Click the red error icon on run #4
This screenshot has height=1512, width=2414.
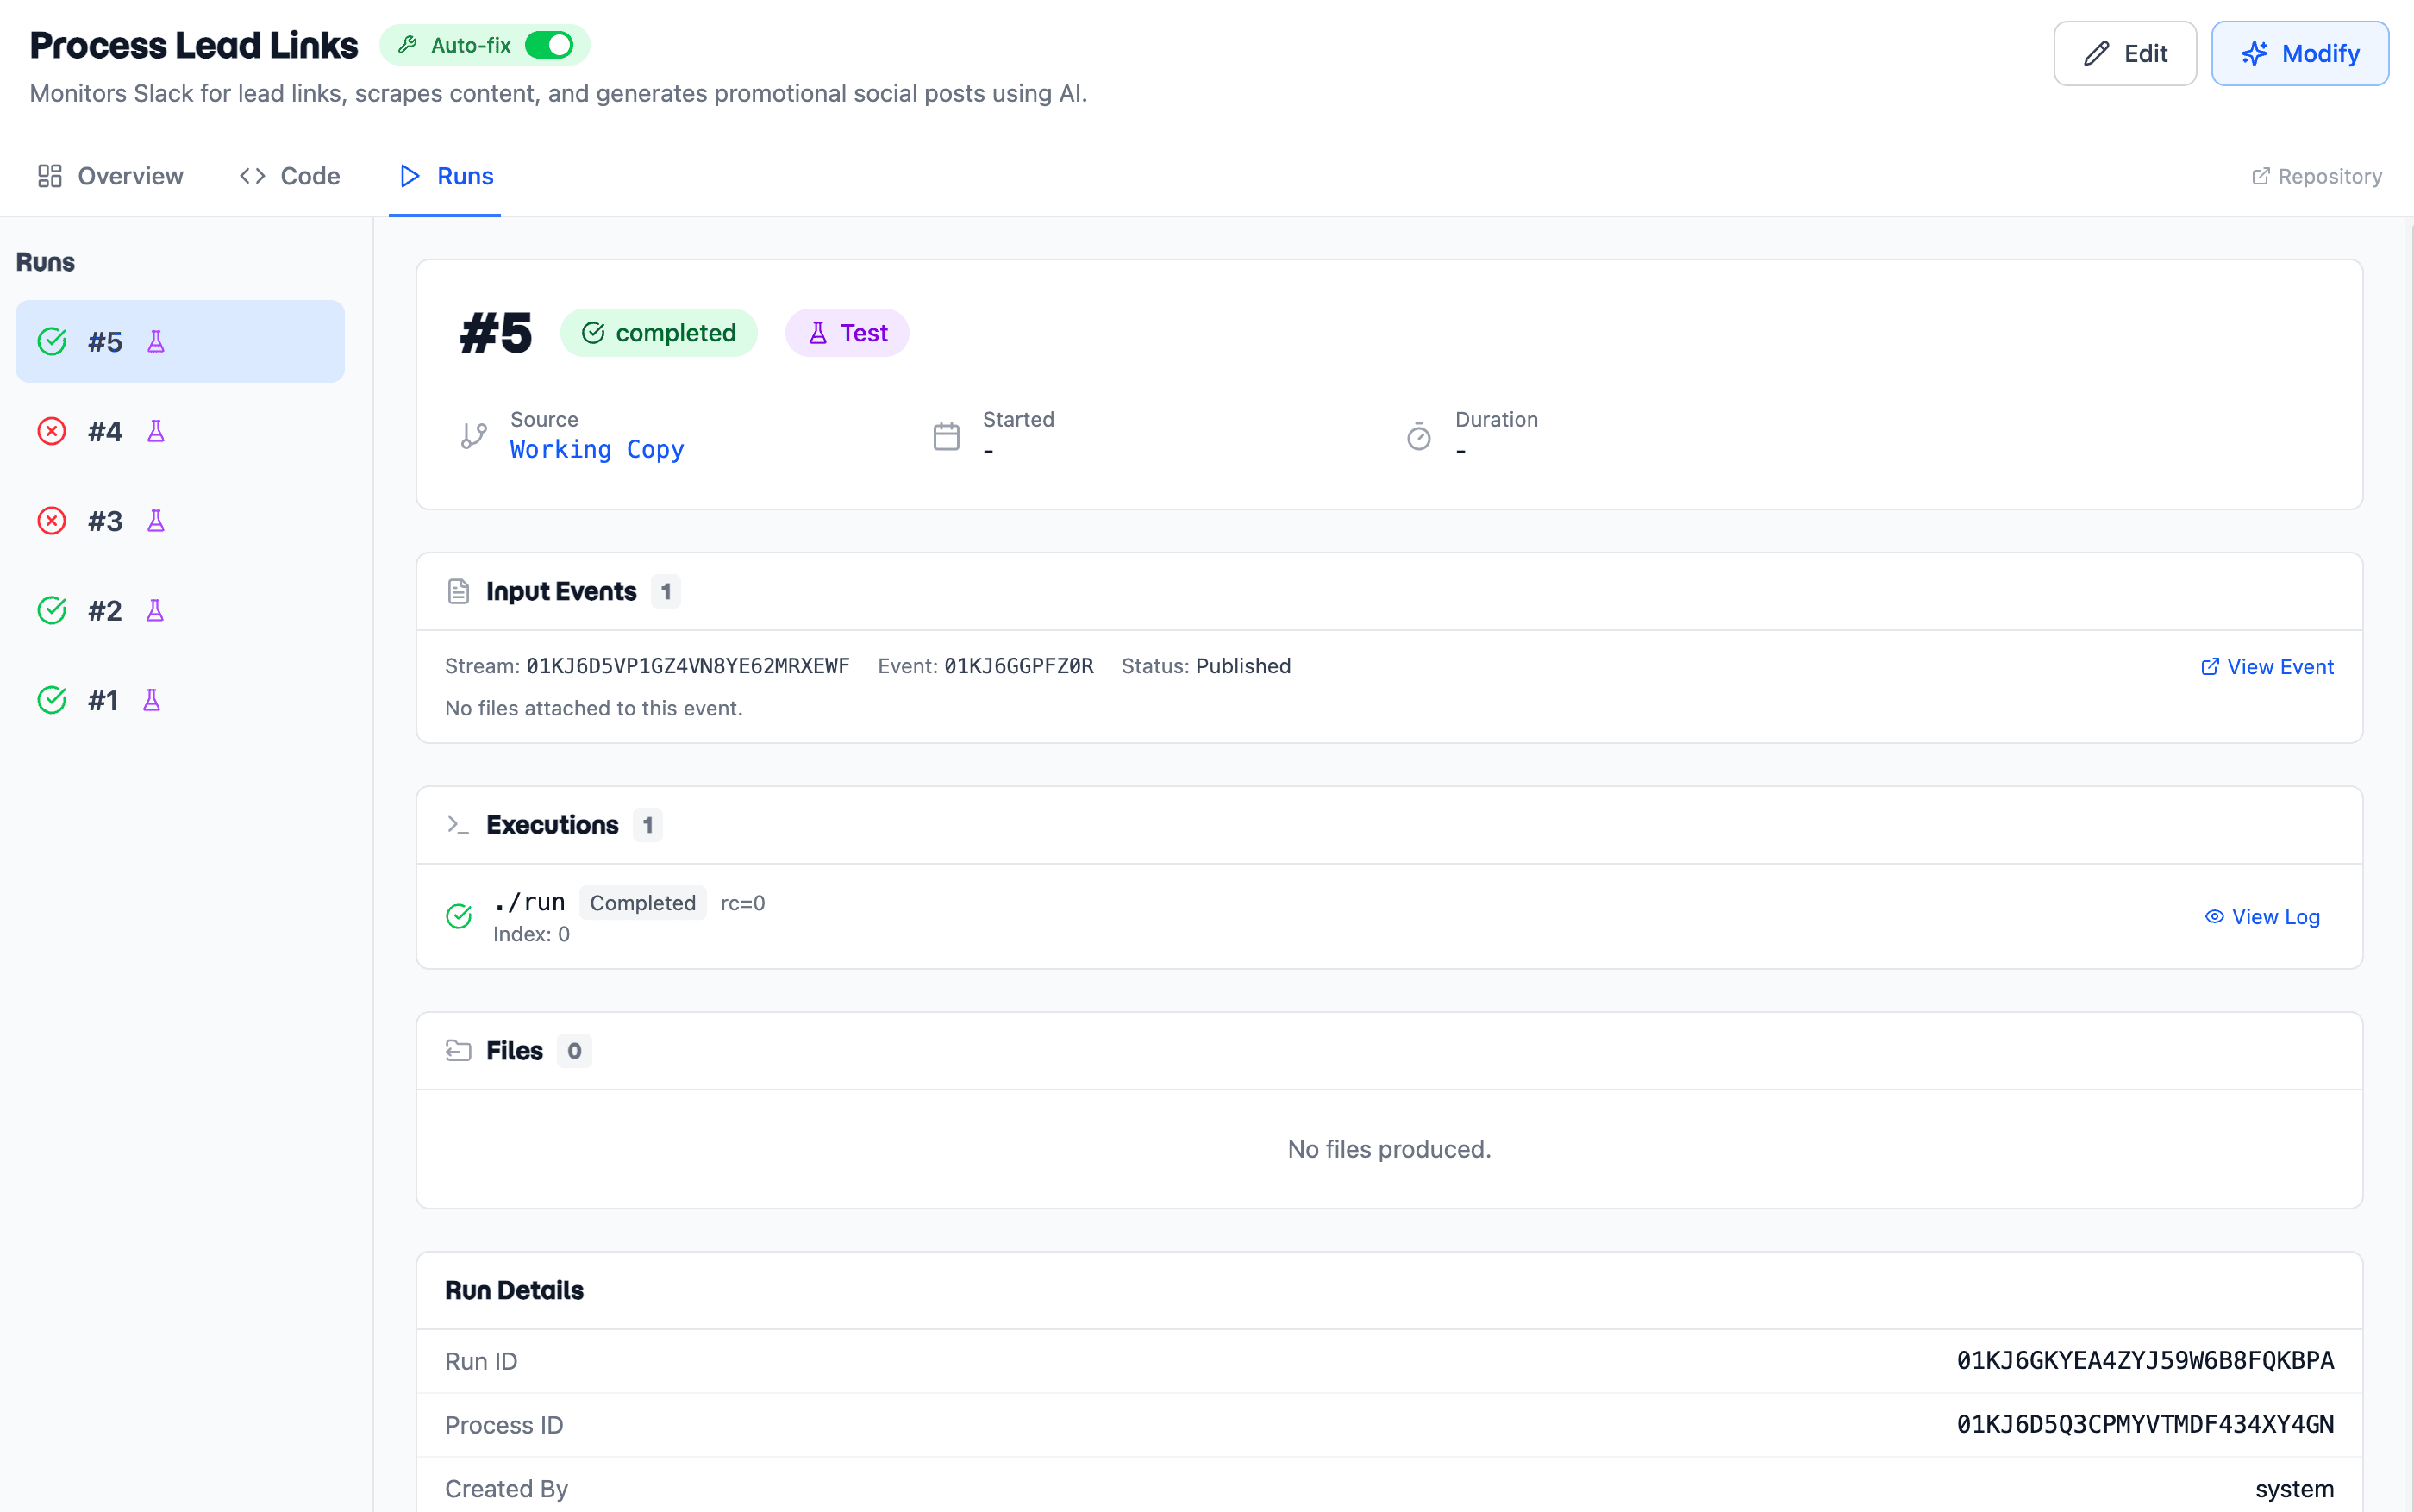(52, 430)
